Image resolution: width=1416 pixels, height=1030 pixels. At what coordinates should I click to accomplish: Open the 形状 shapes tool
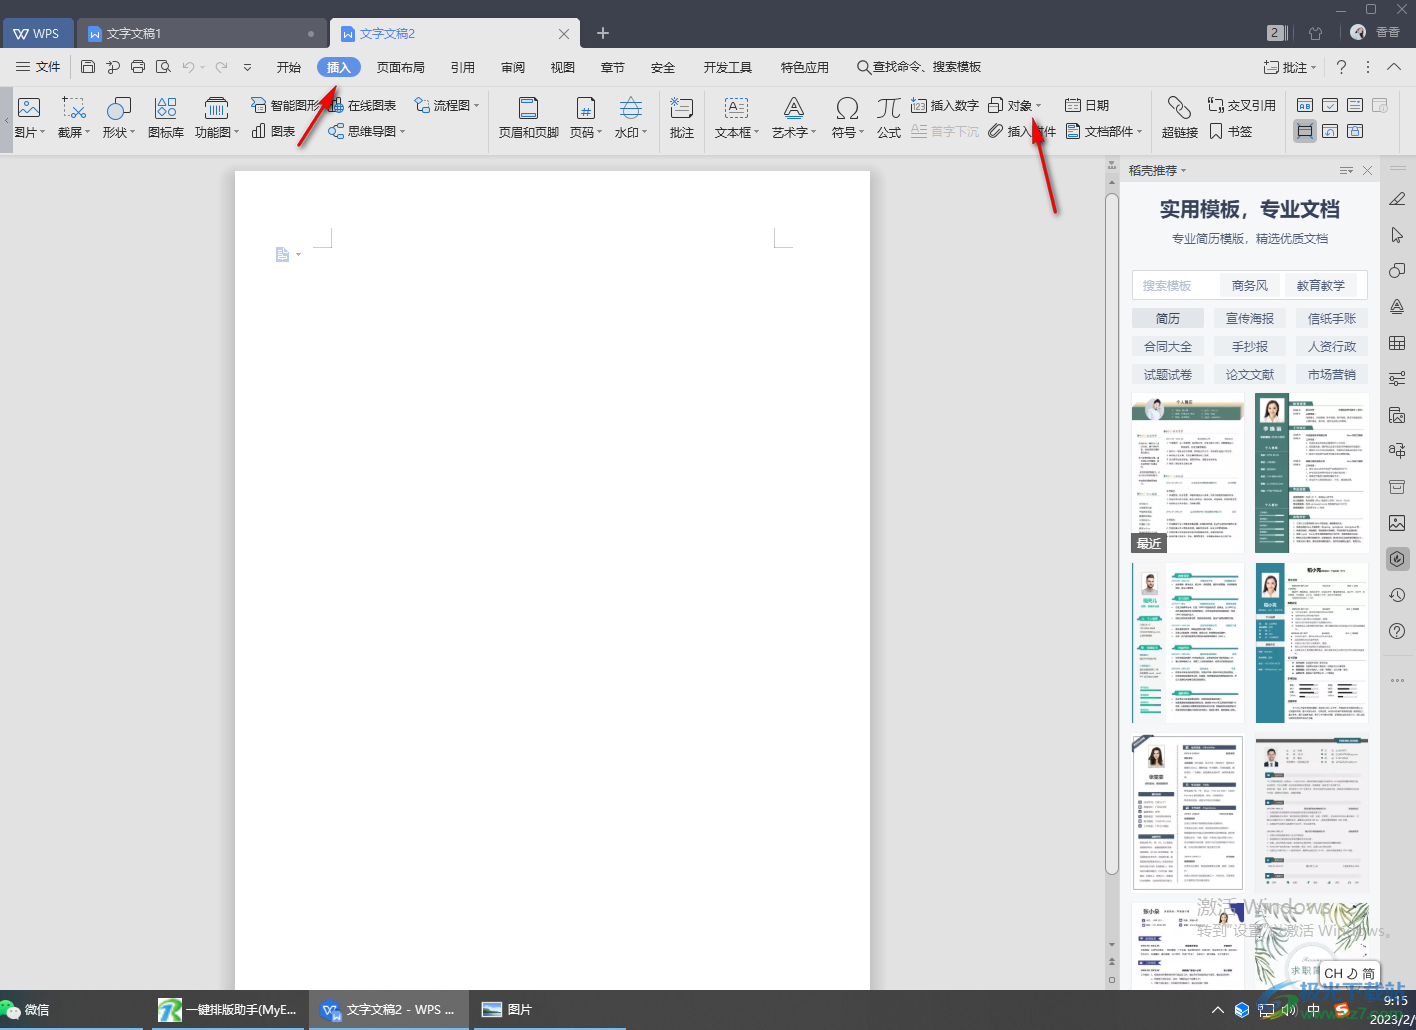pyautogui.click(x=119, y=118)
